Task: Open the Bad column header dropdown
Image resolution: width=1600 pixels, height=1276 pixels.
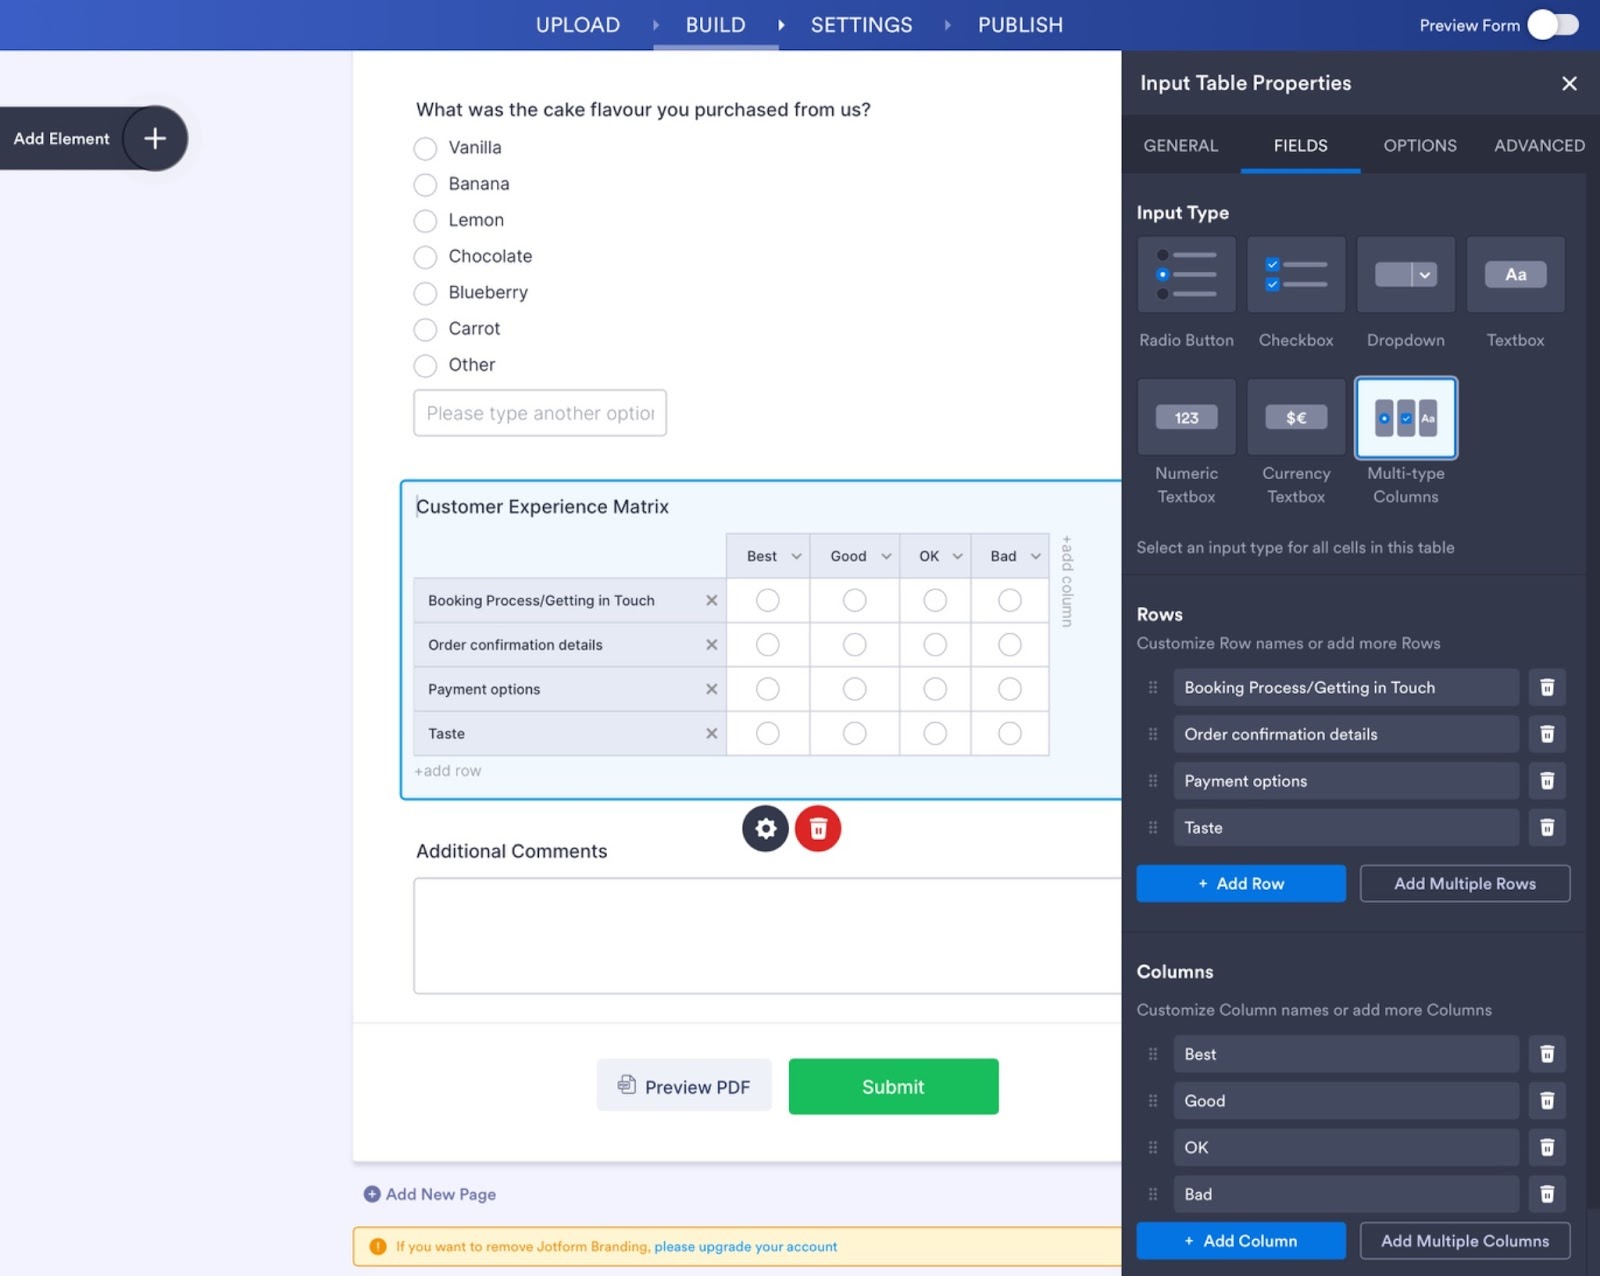Action: 1036,556
